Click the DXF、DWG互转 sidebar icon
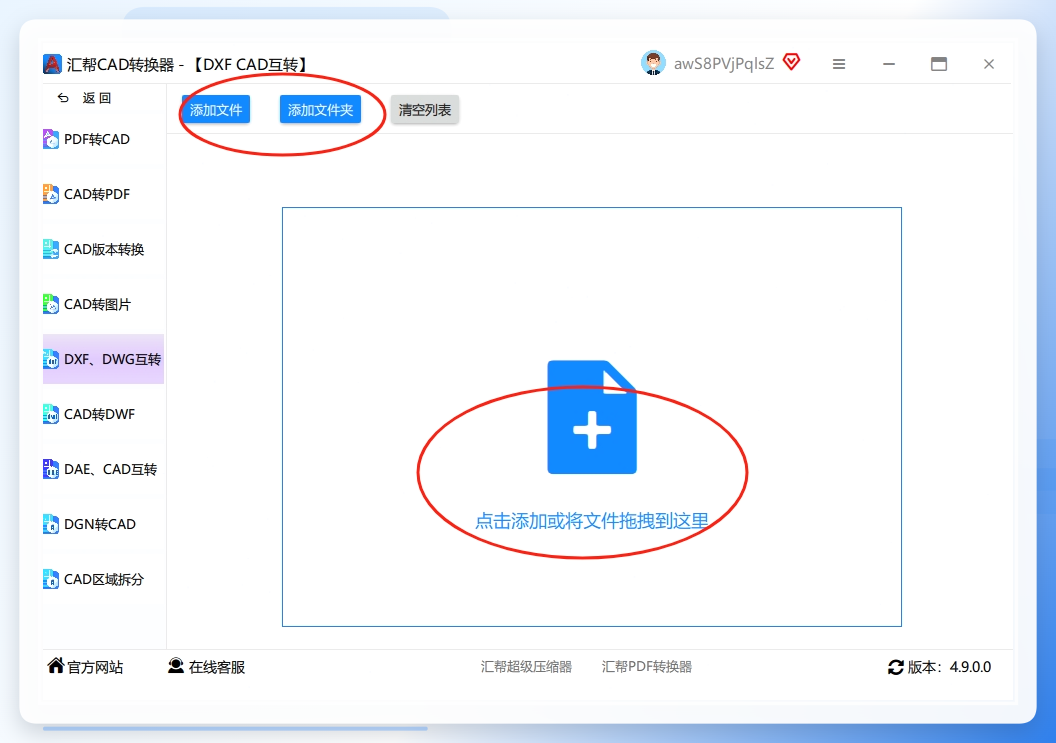 [51, 359]
